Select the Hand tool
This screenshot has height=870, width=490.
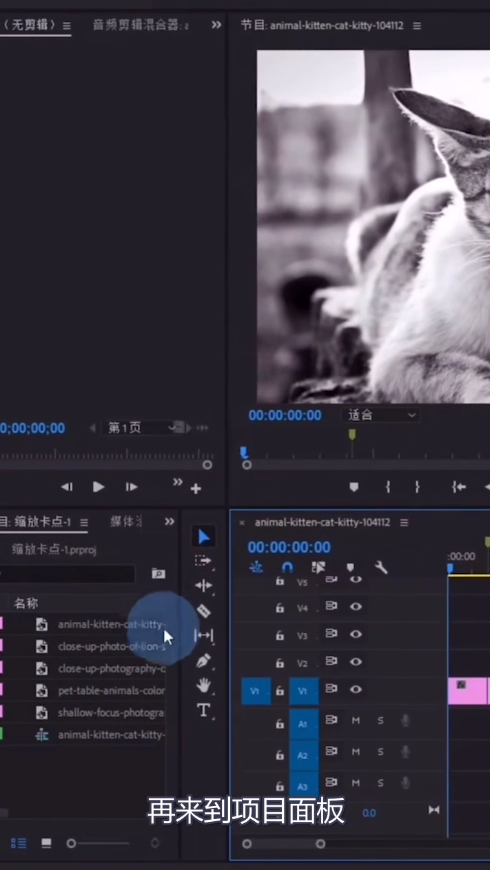pyautogui.click(x=204, y=686)
